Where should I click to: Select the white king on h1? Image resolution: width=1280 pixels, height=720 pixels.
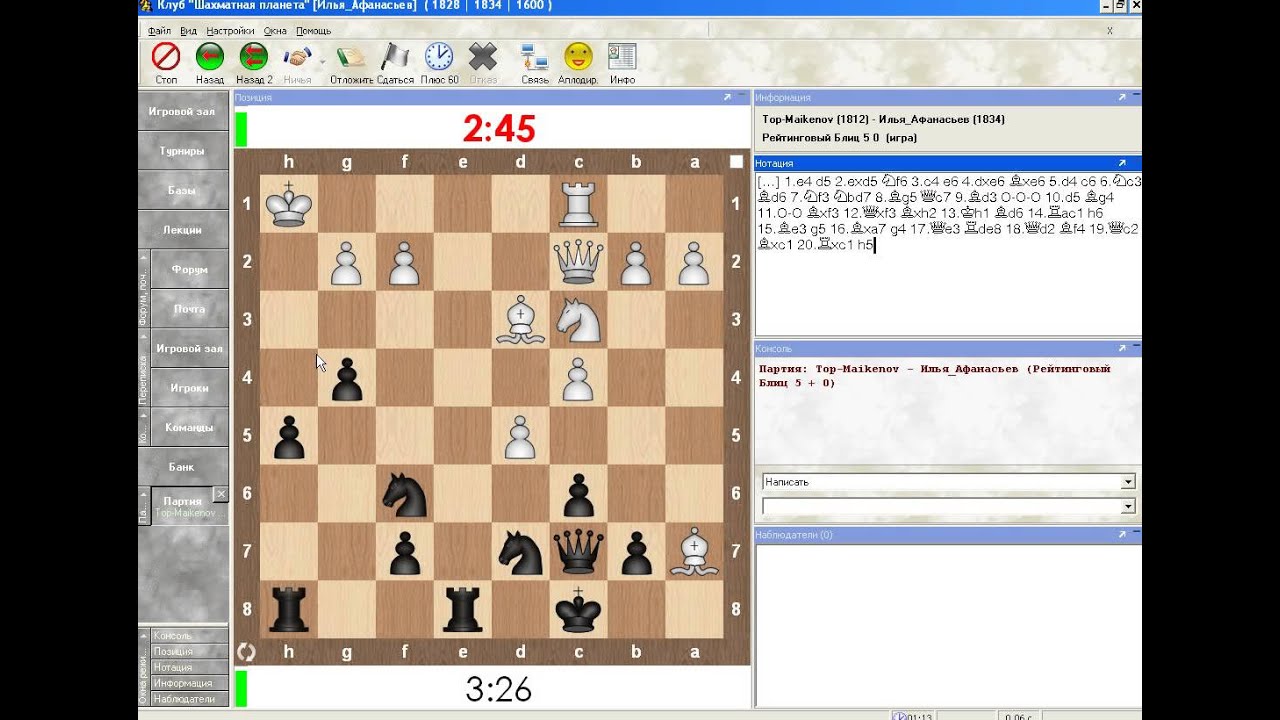click(x=289, y=204)
